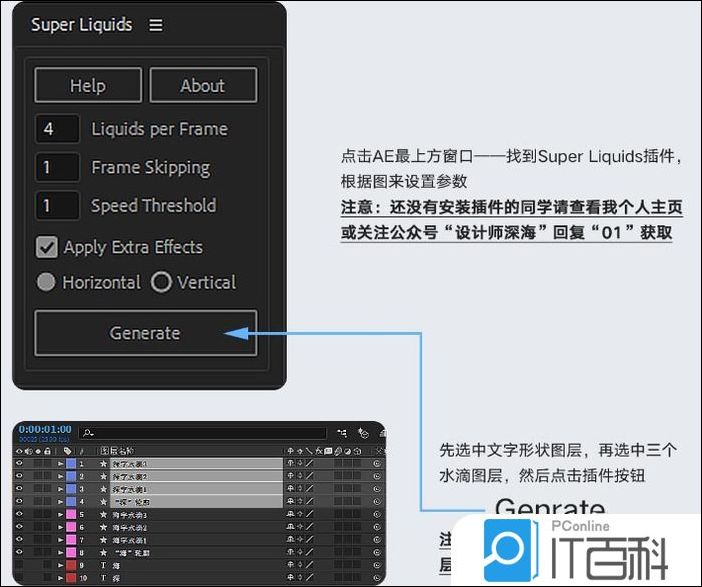Expand layer 3 properties triangle
This screenshot has height=587, width=702.
tap(60, 489)
